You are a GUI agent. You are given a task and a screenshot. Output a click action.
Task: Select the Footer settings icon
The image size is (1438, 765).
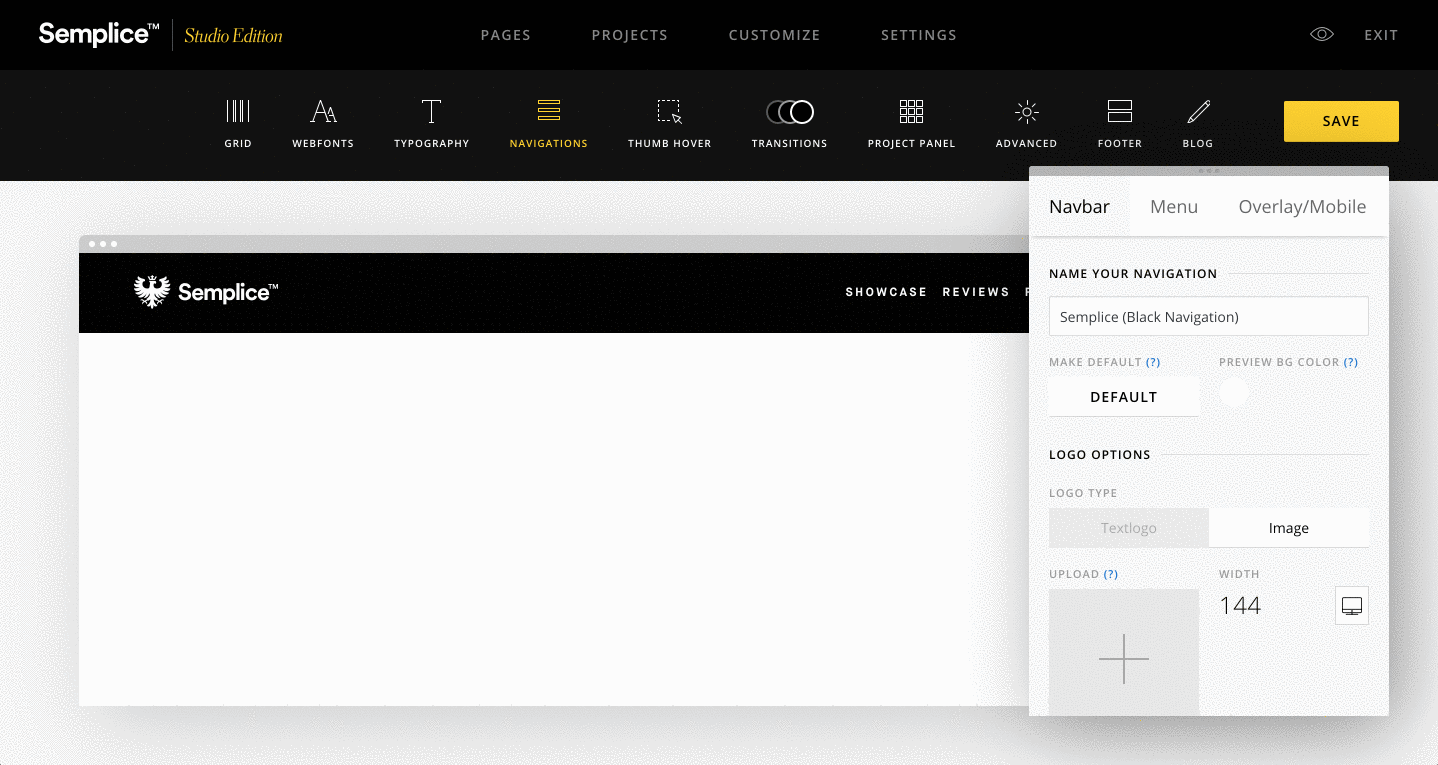tap(1119, 112)
